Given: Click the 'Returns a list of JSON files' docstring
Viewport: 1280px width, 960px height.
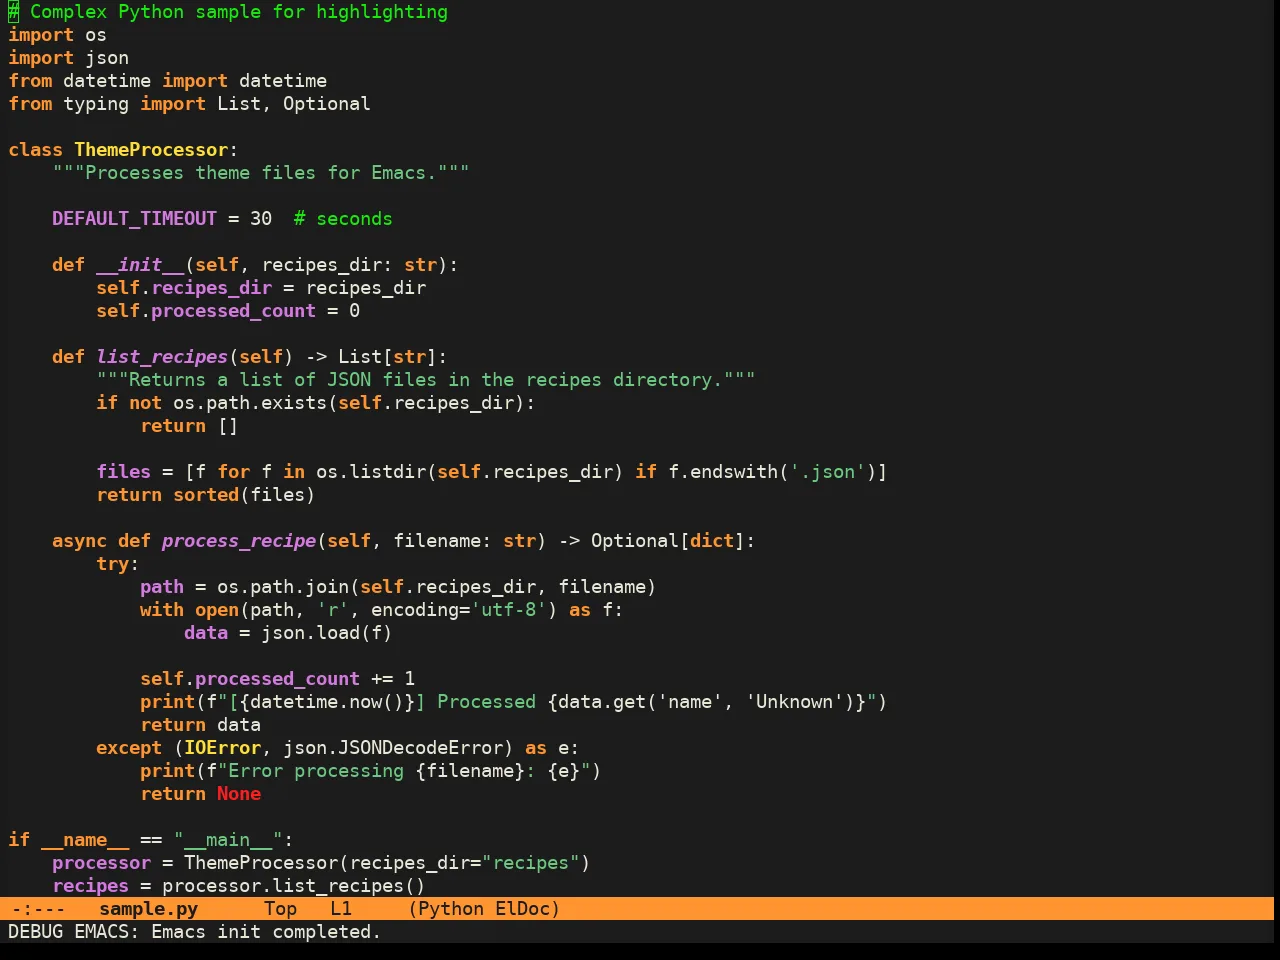Looking at the screenshot, I should [x=426, y=380].
